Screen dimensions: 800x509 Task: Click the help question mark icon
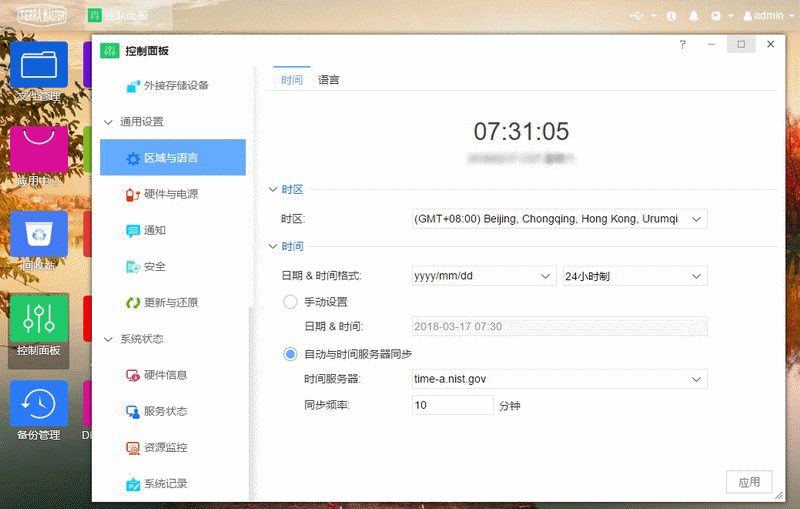point(683,44)
